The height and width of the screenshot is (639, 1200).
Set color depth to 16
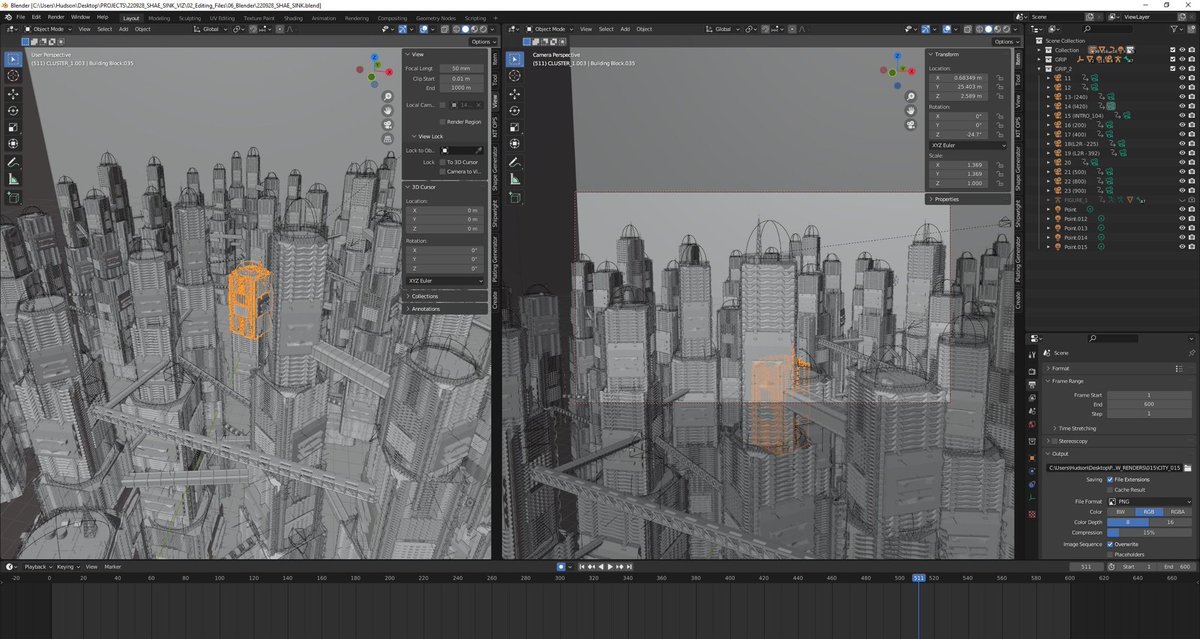pos(1171,522)
